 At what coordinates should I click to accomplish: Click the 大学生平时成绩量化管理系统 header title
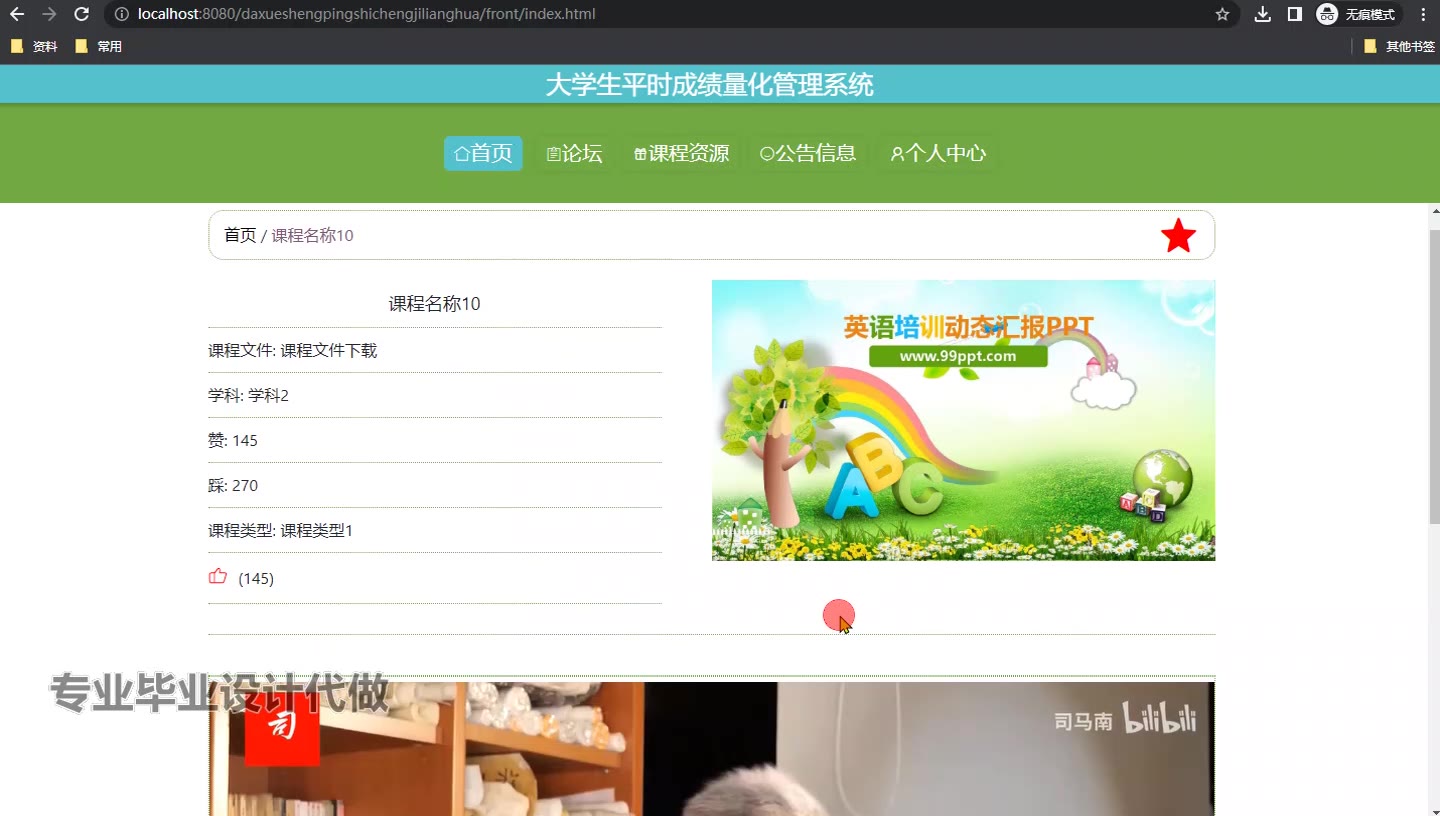(710, 85)
